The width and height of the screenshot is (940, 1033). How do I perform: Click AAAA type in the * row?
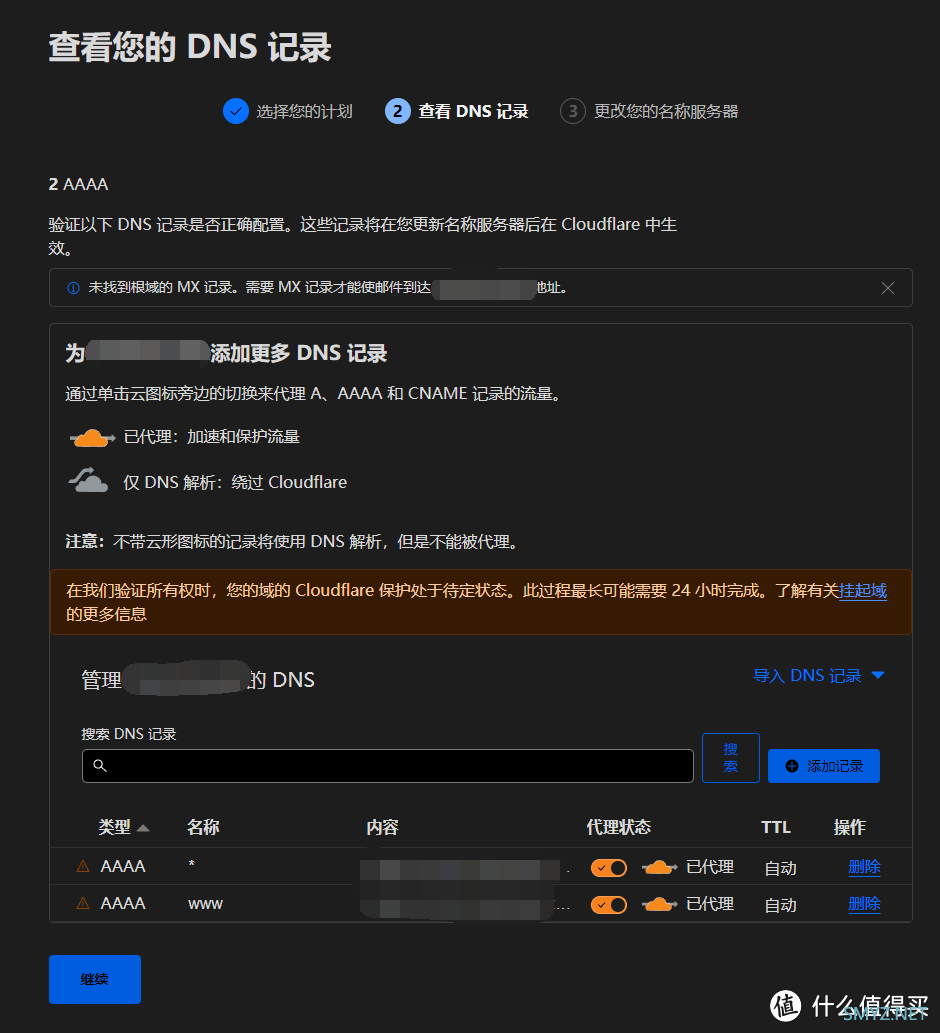pyautogui.click(x=123, y=866)
